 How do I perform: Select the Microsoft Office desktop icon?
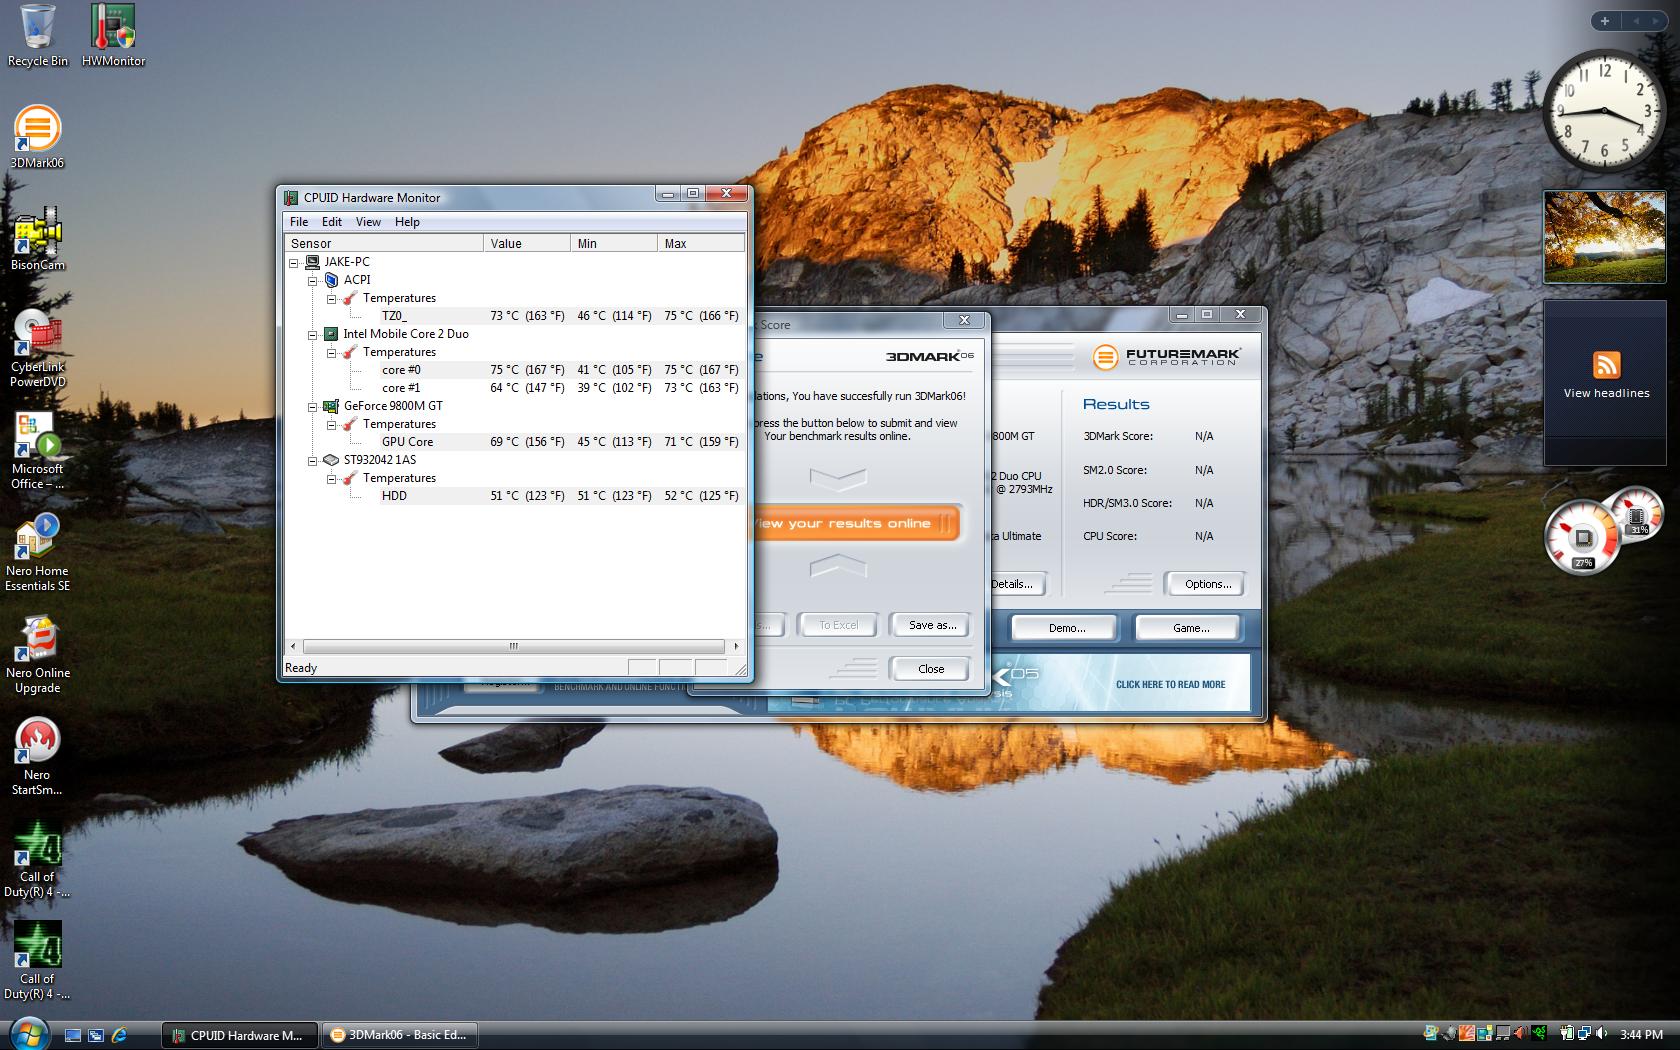click(x=37, y=450)
